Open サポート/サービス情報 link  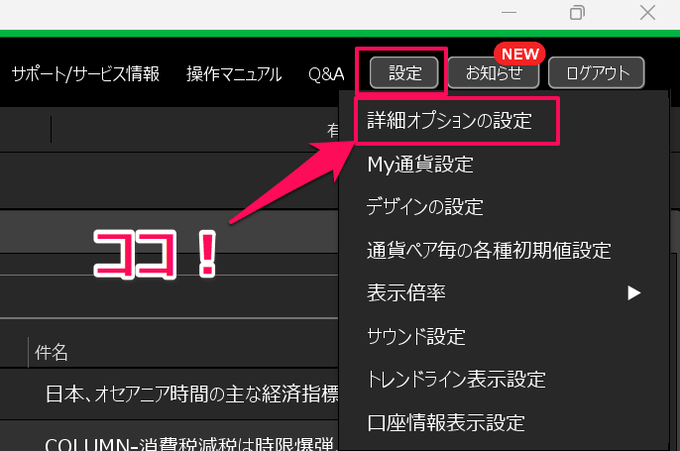click(85, 74)
